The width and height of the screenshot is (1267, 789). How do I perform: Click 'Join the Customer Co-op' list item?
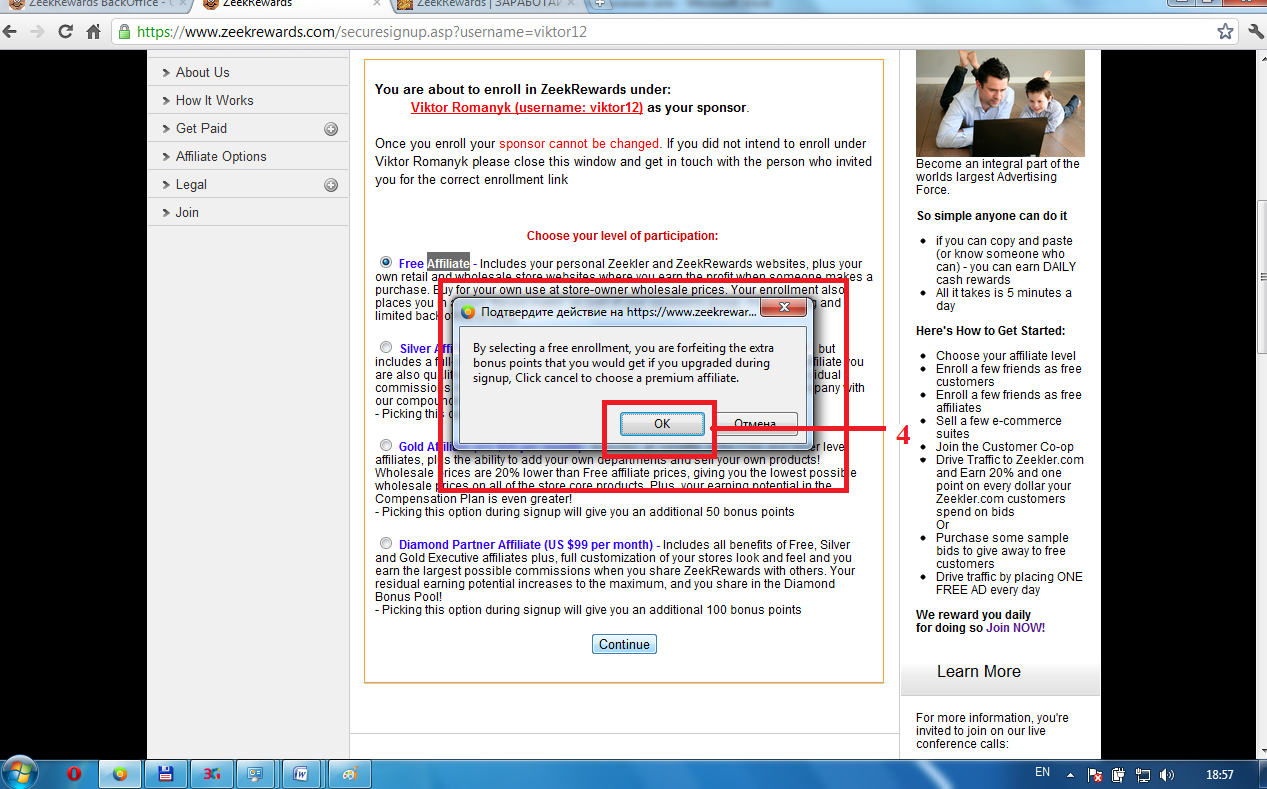[1004, 447]
